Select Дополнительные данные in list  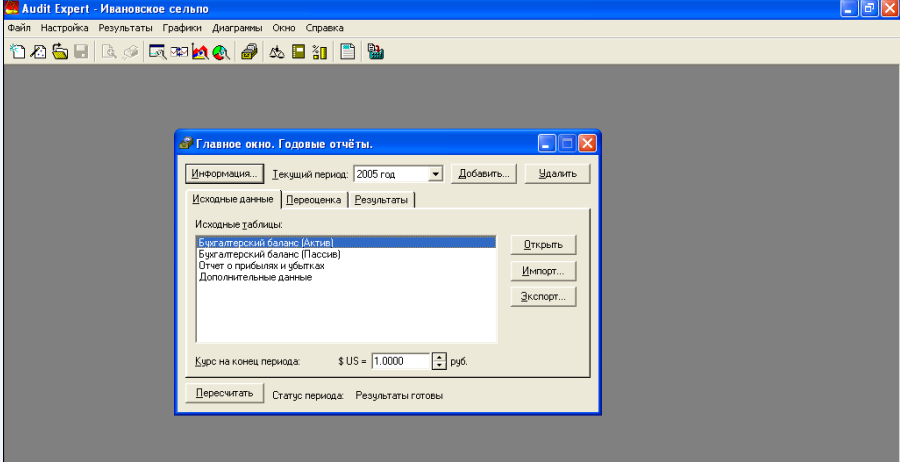pos(346,277)
